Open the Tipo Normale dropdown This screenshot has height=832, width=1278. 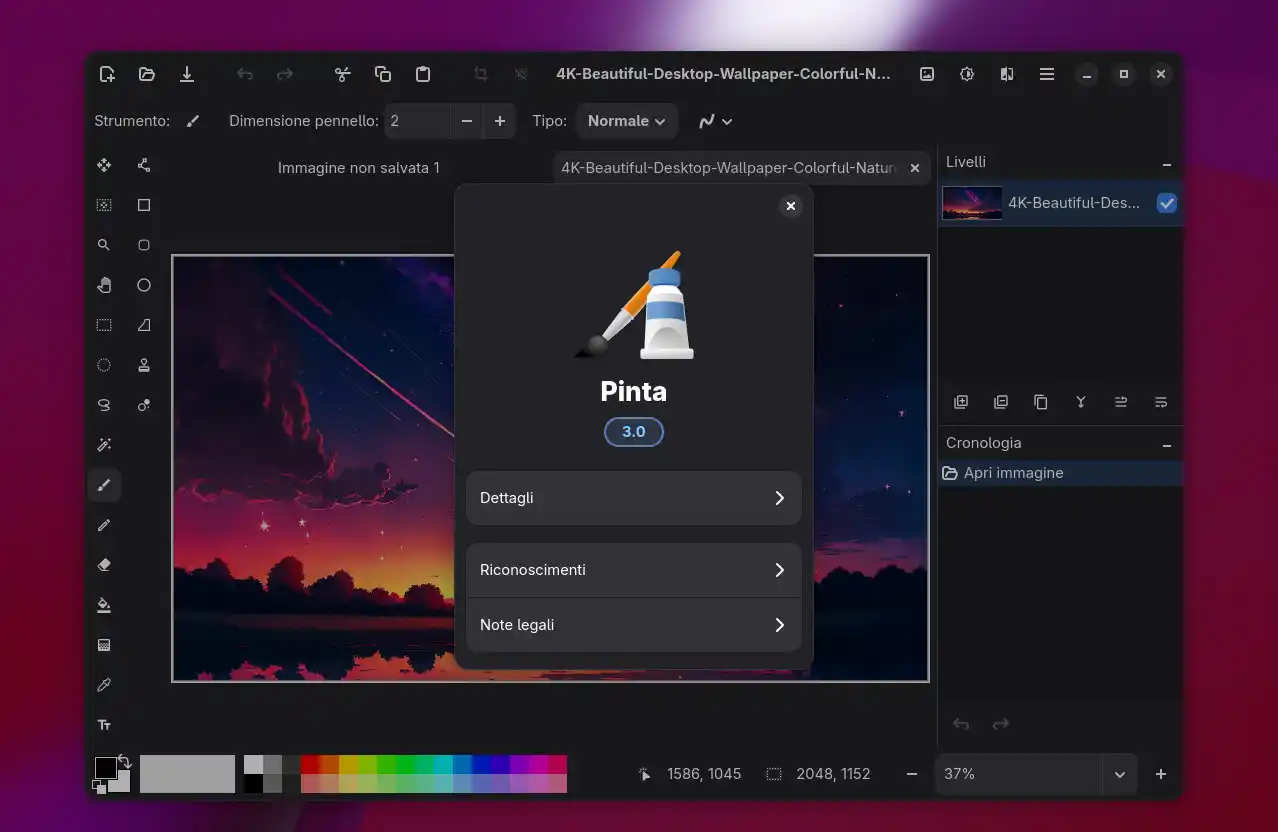627,121
